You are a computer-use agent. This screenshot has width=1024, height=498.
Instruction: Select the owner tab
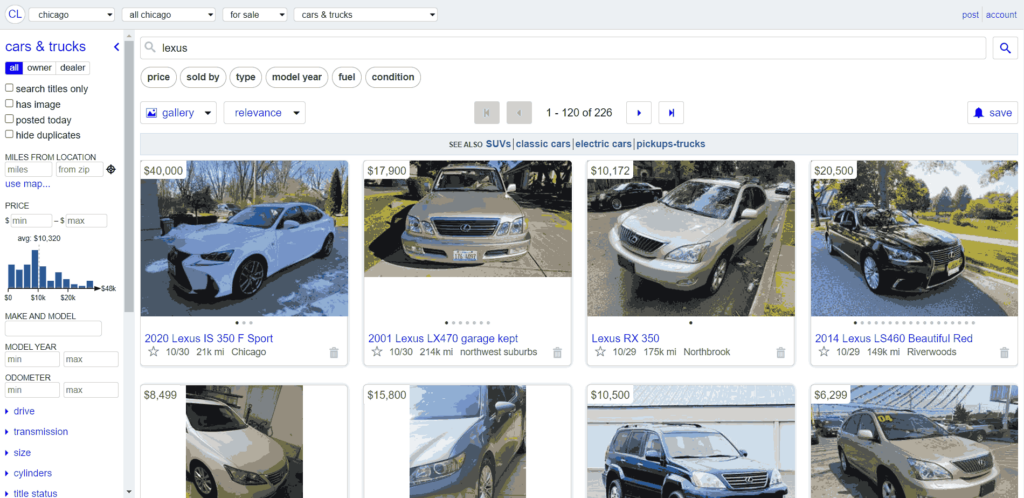tap(39, 68)
